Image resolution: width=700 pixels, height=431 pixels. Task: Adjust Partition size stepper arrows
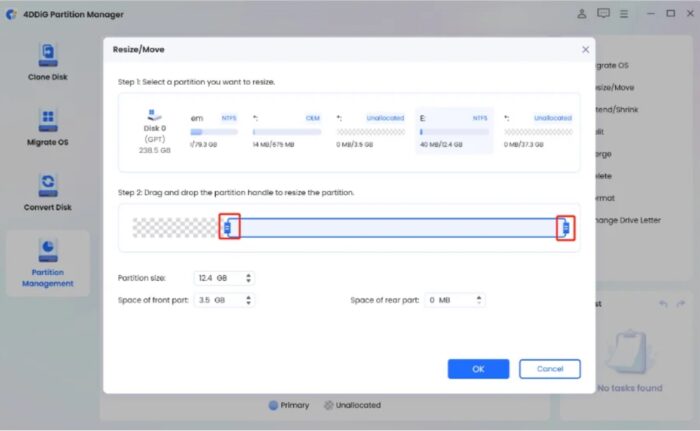(249, 278)
